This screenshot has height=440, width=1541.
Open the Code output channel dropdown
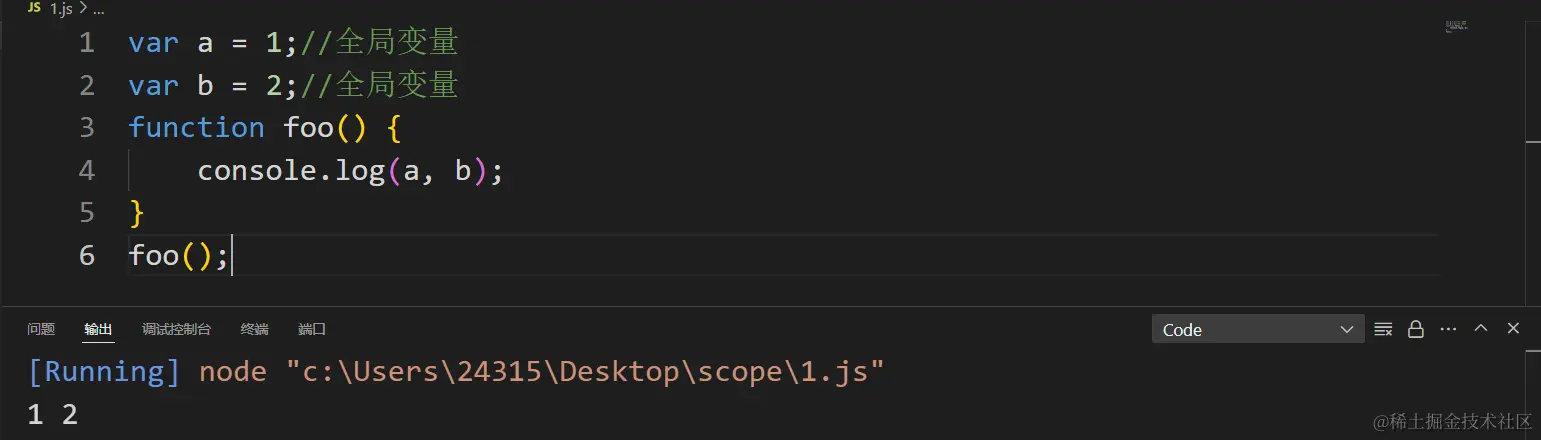click(x=1258, y=329)
